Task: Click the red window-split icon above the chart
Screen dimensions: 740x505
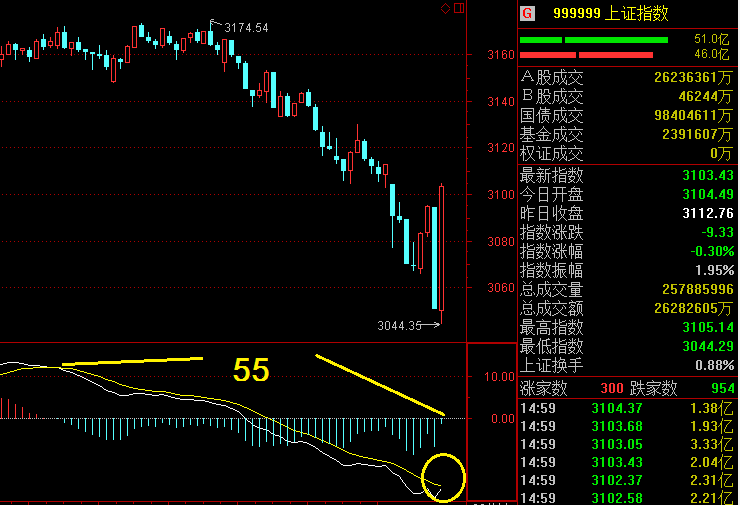Action: tap(459, 8)
